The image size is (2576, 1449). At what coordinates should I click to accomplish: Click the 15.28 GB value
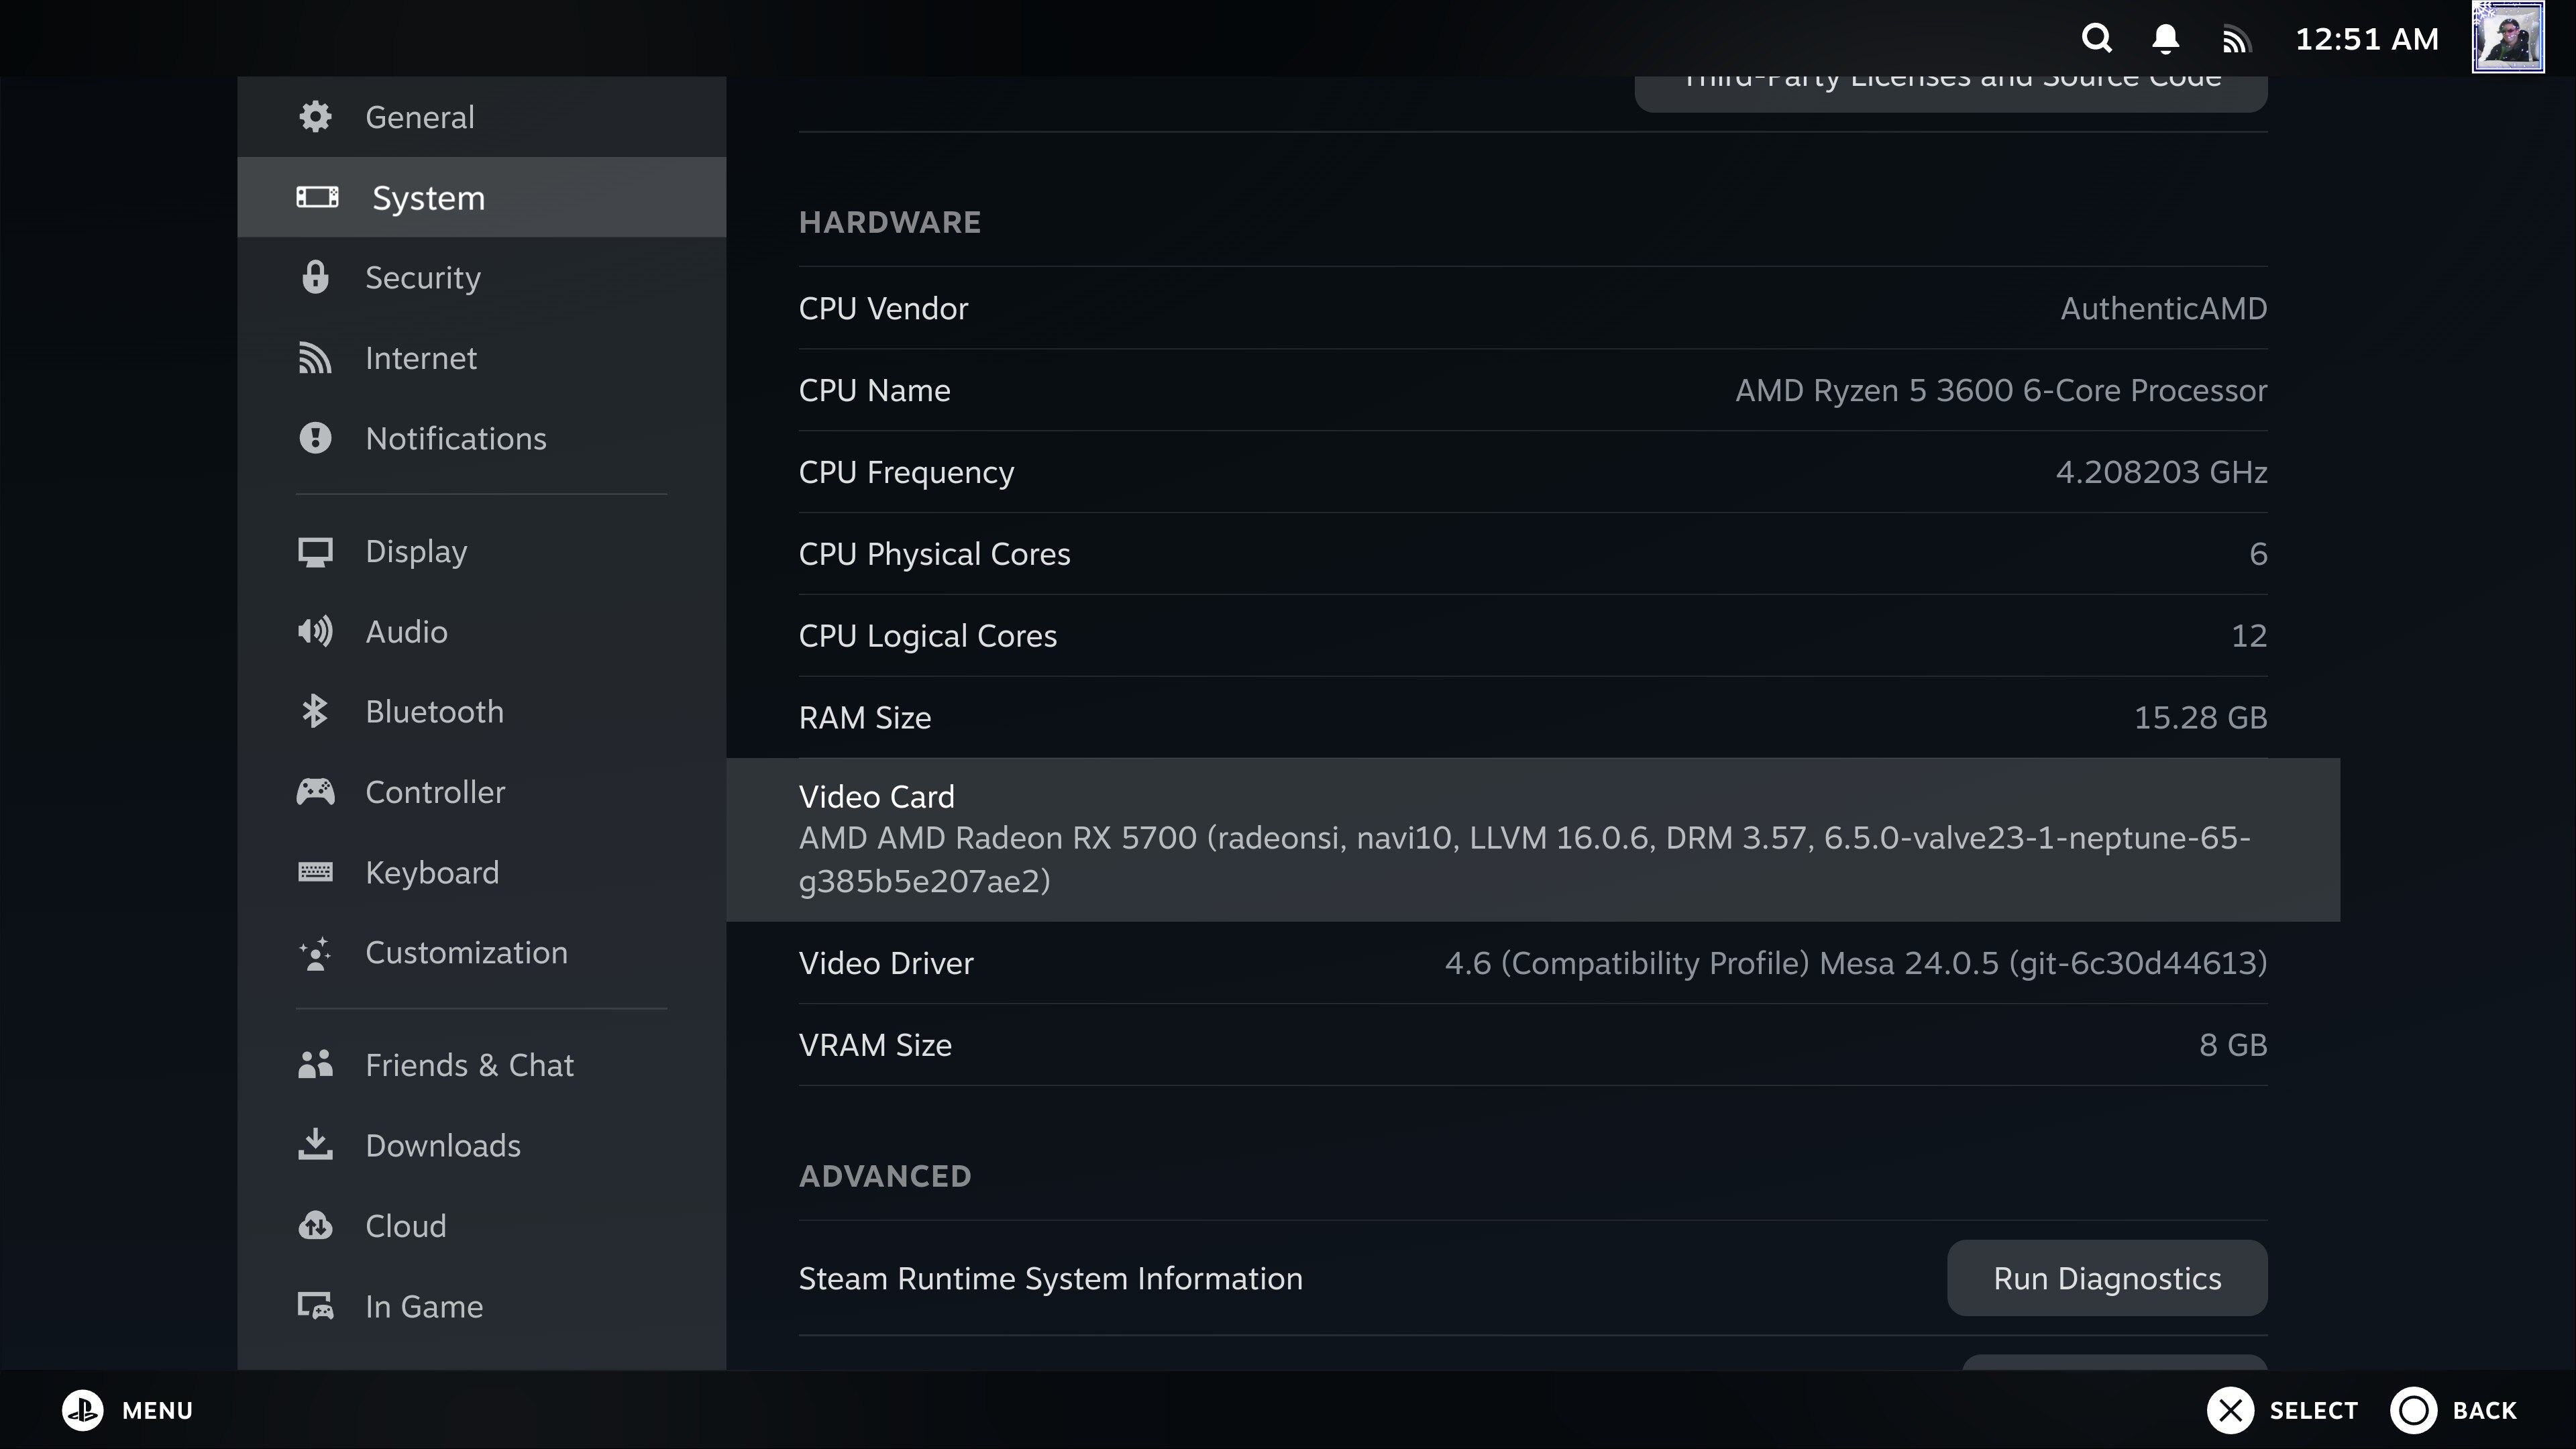pos(2200,718)
